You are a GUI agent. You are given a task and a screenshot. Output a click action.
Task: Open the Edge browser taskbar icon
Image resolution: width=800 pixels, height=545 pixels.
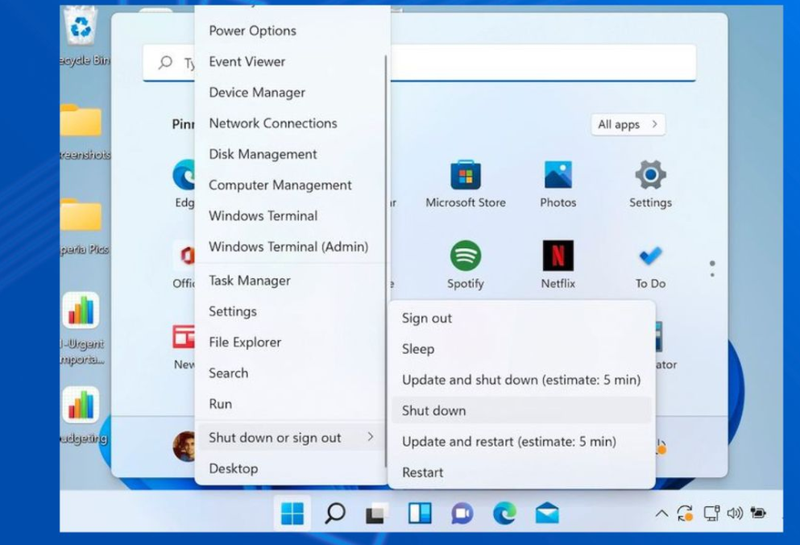504,513
